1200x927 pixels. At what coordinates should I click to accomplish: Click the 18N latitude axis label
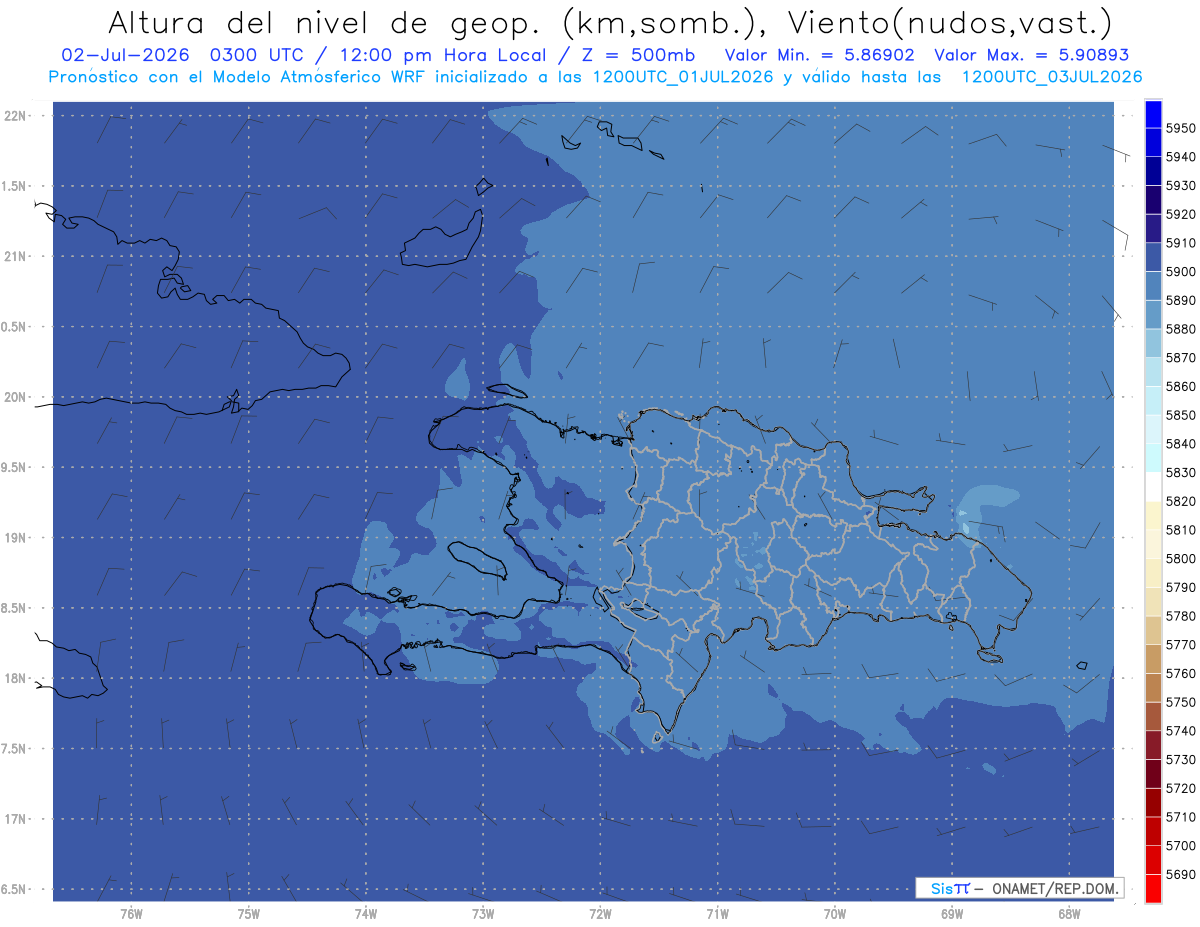pos(17,679)
